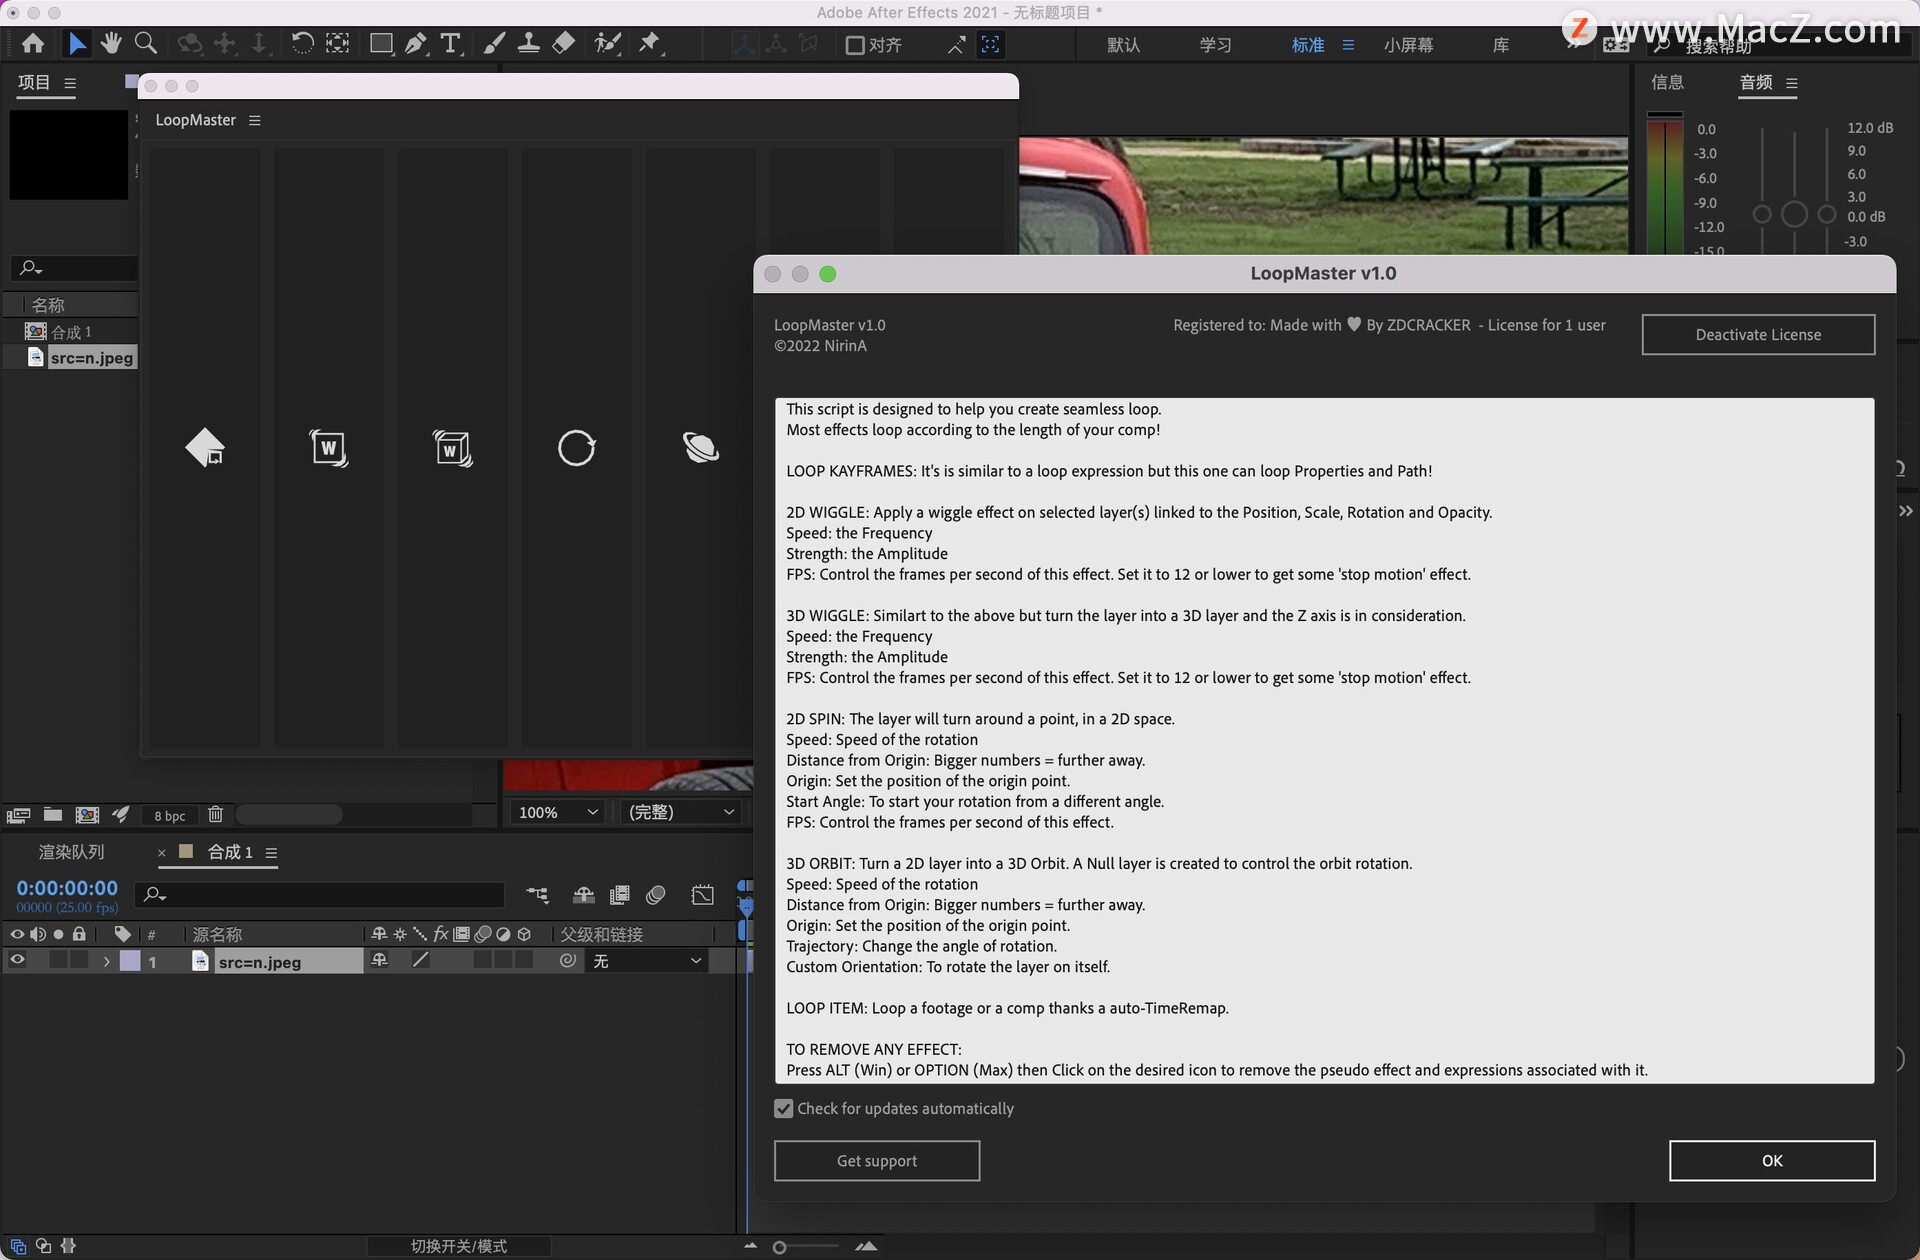The image size is (1920, 1260).
Task: Choose the Pen tool
Action: pos(415,43)
